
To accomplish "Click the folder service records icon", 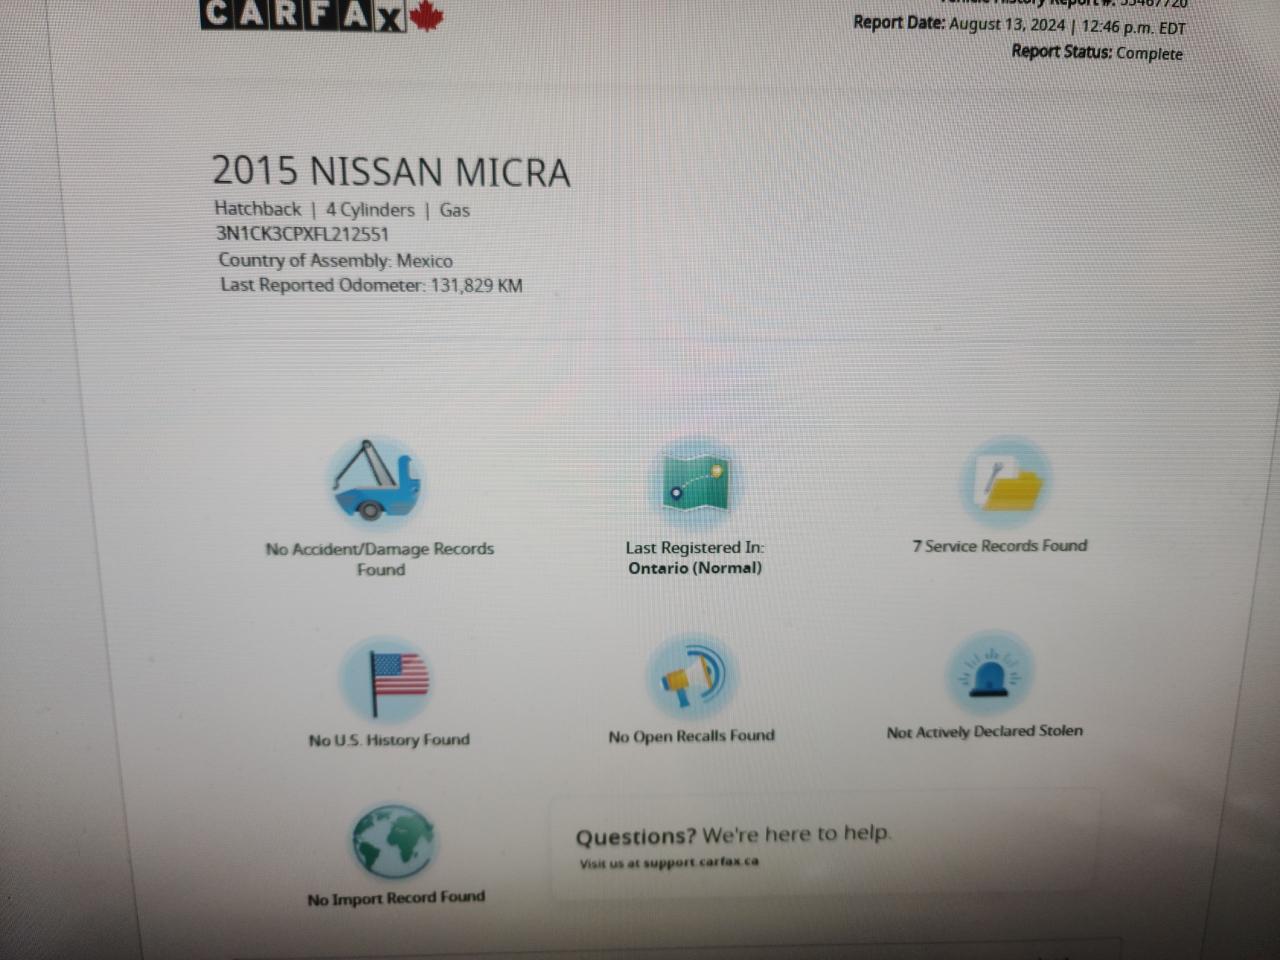I will (1005, 484).
